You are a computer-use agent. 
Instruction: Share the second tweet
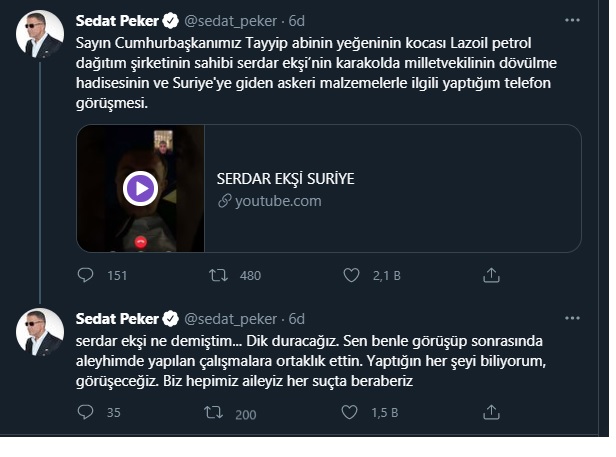491,412
